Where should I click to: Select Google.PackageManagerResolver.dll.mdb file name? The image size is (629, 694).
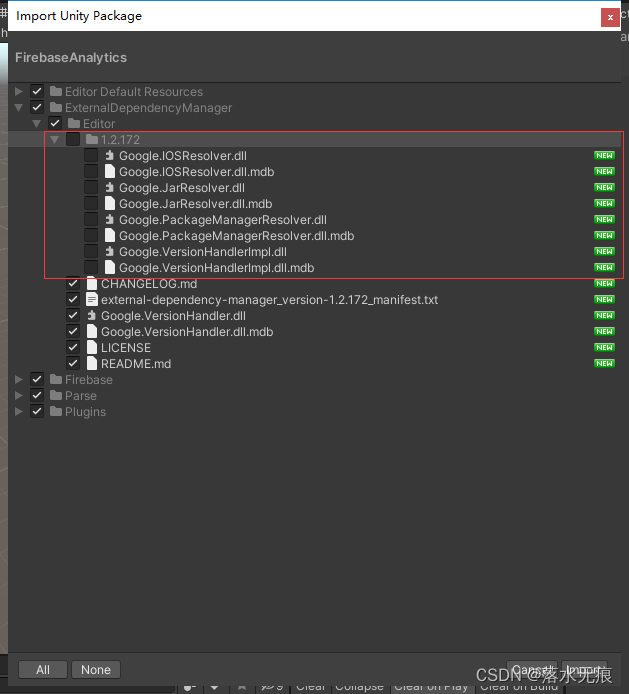236,236
